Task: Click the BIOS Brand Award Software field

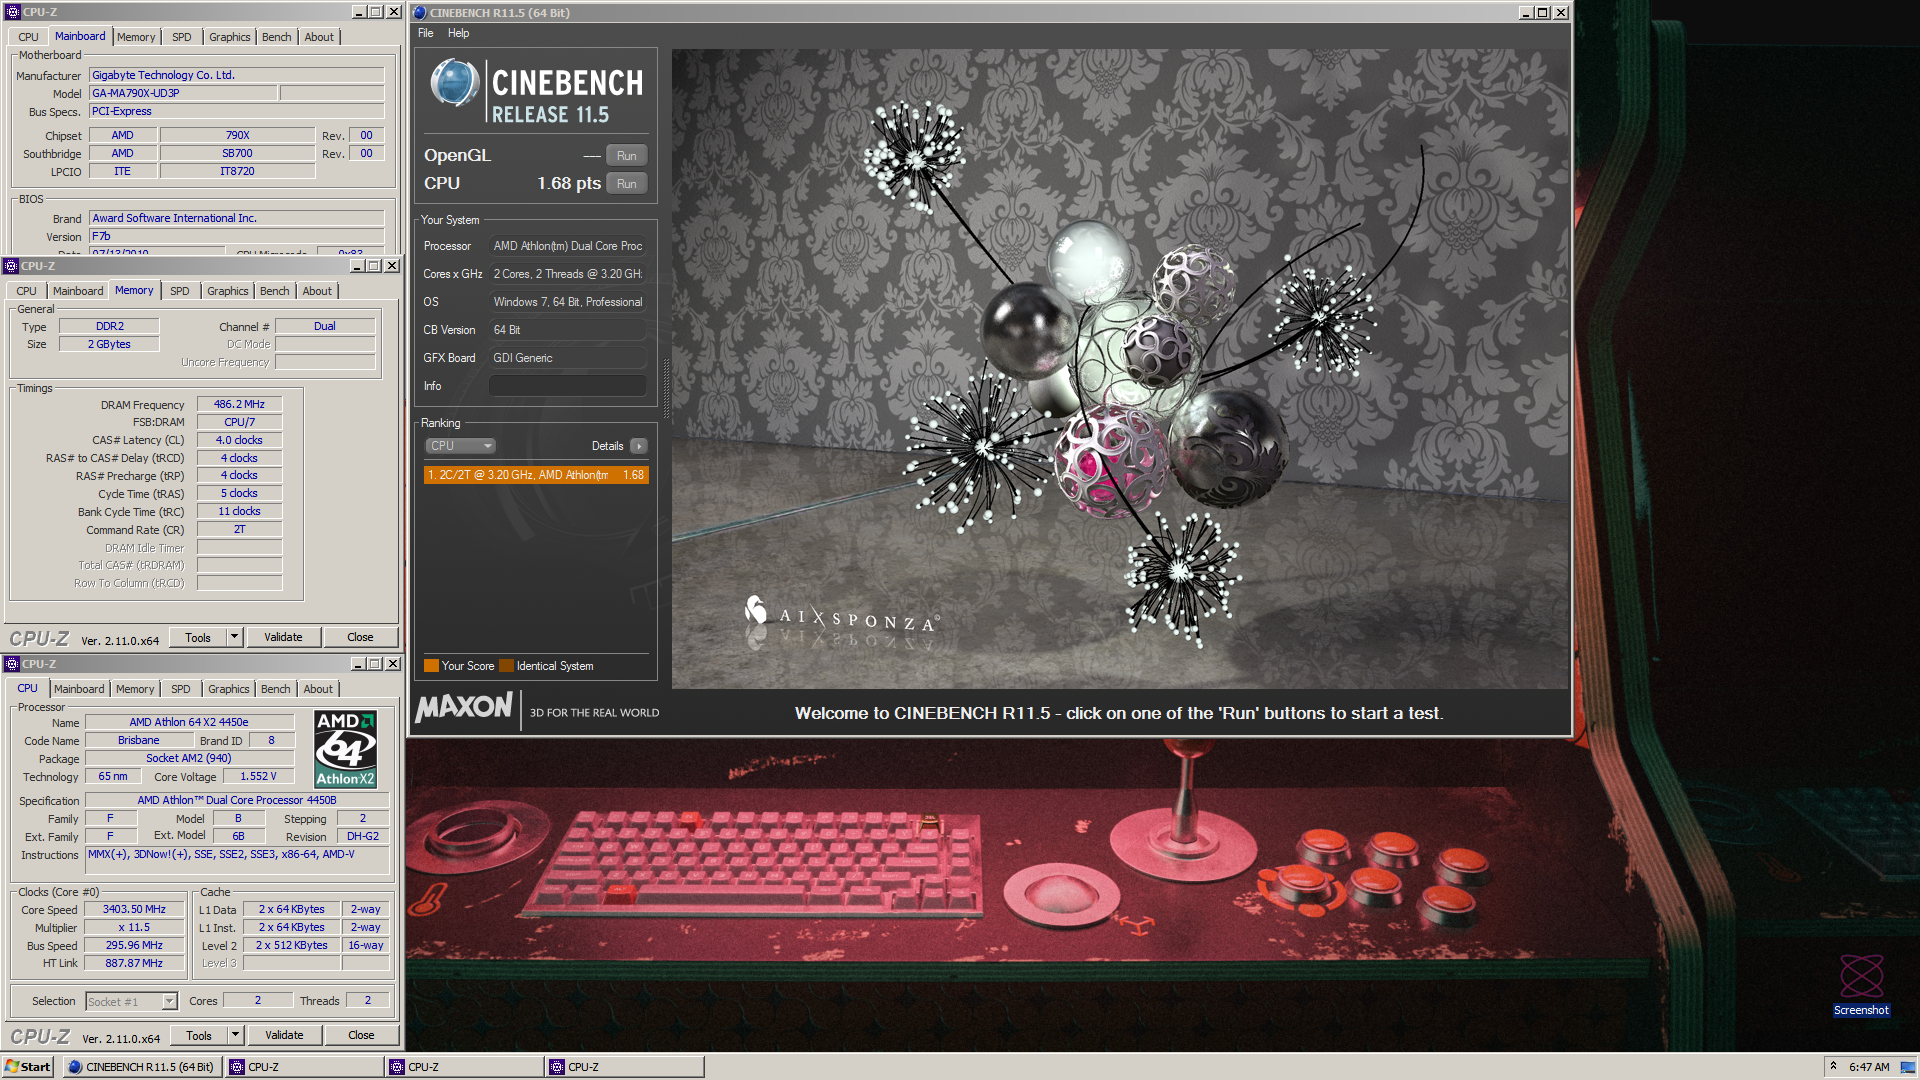Action: pos(236,218)
